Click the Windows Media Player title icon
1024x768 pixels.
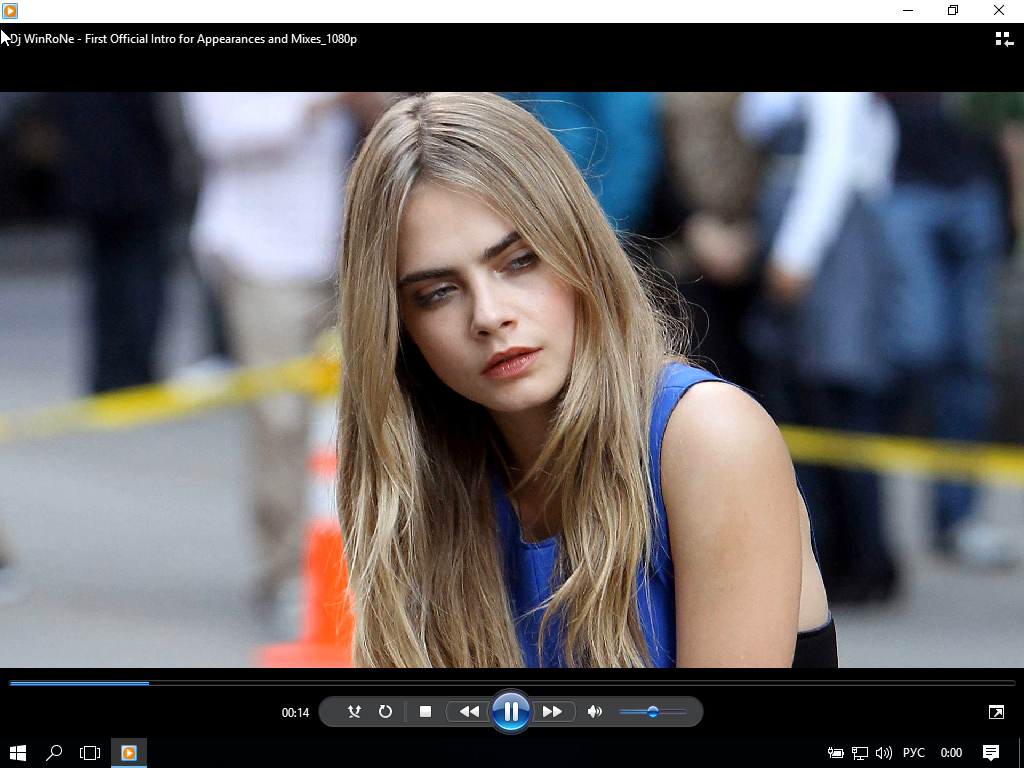[x=10, y=10]
